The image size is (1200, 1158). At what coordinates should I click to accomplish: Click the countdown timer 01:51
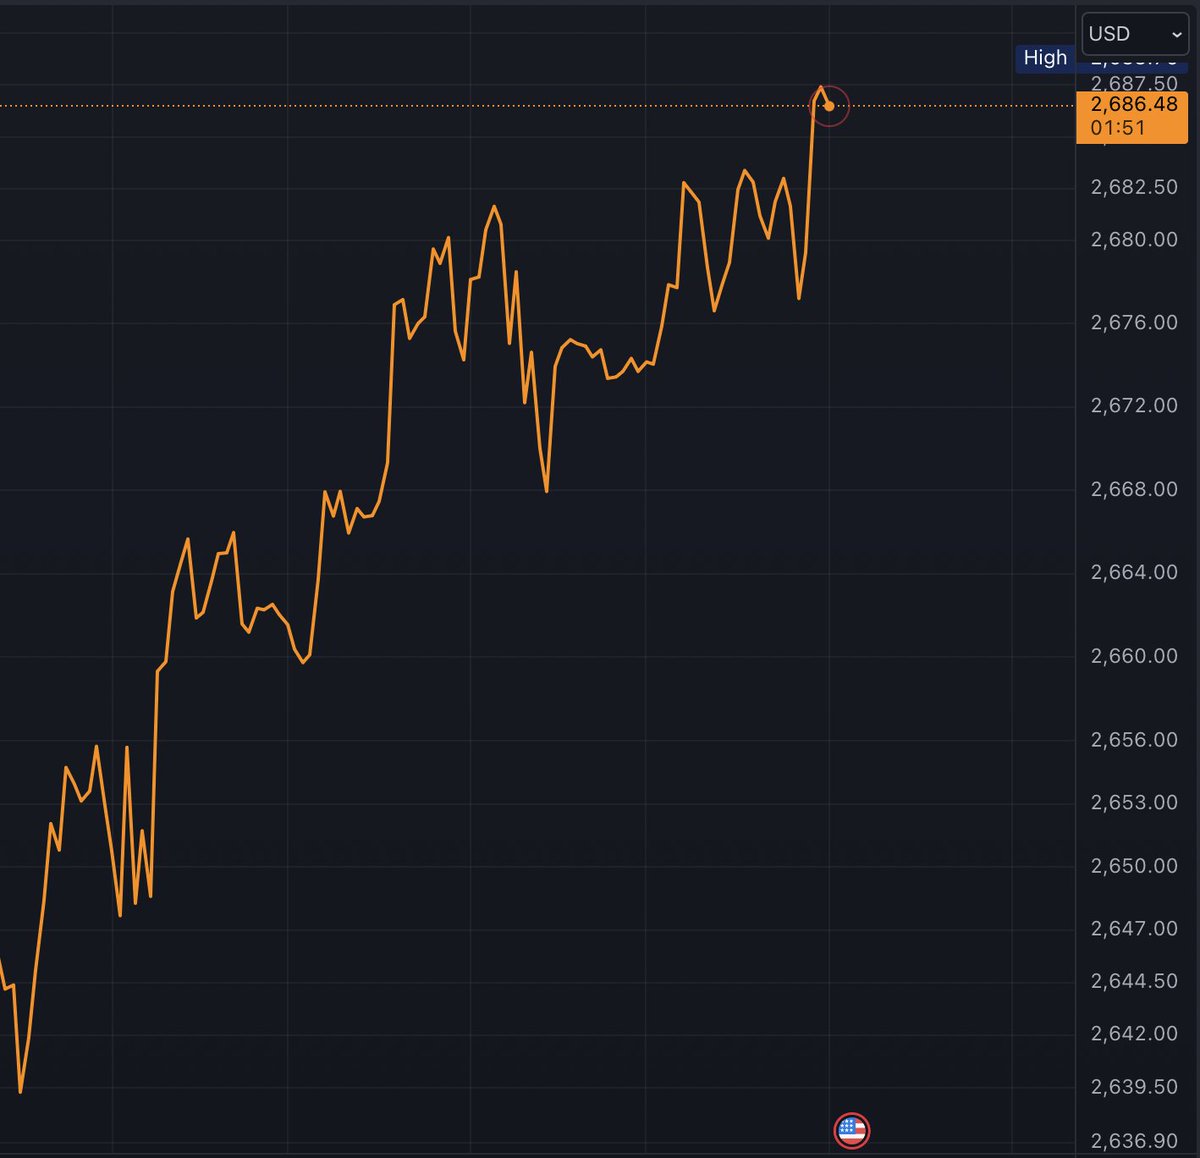point(1118,128)
